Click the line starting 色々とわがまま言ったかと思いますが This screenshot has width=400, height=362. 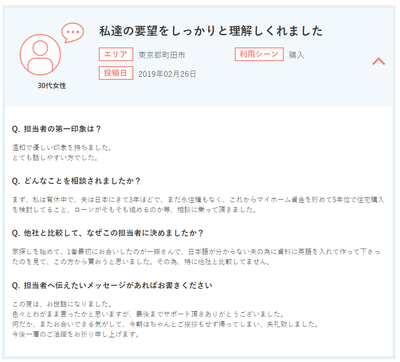point(148,314)
